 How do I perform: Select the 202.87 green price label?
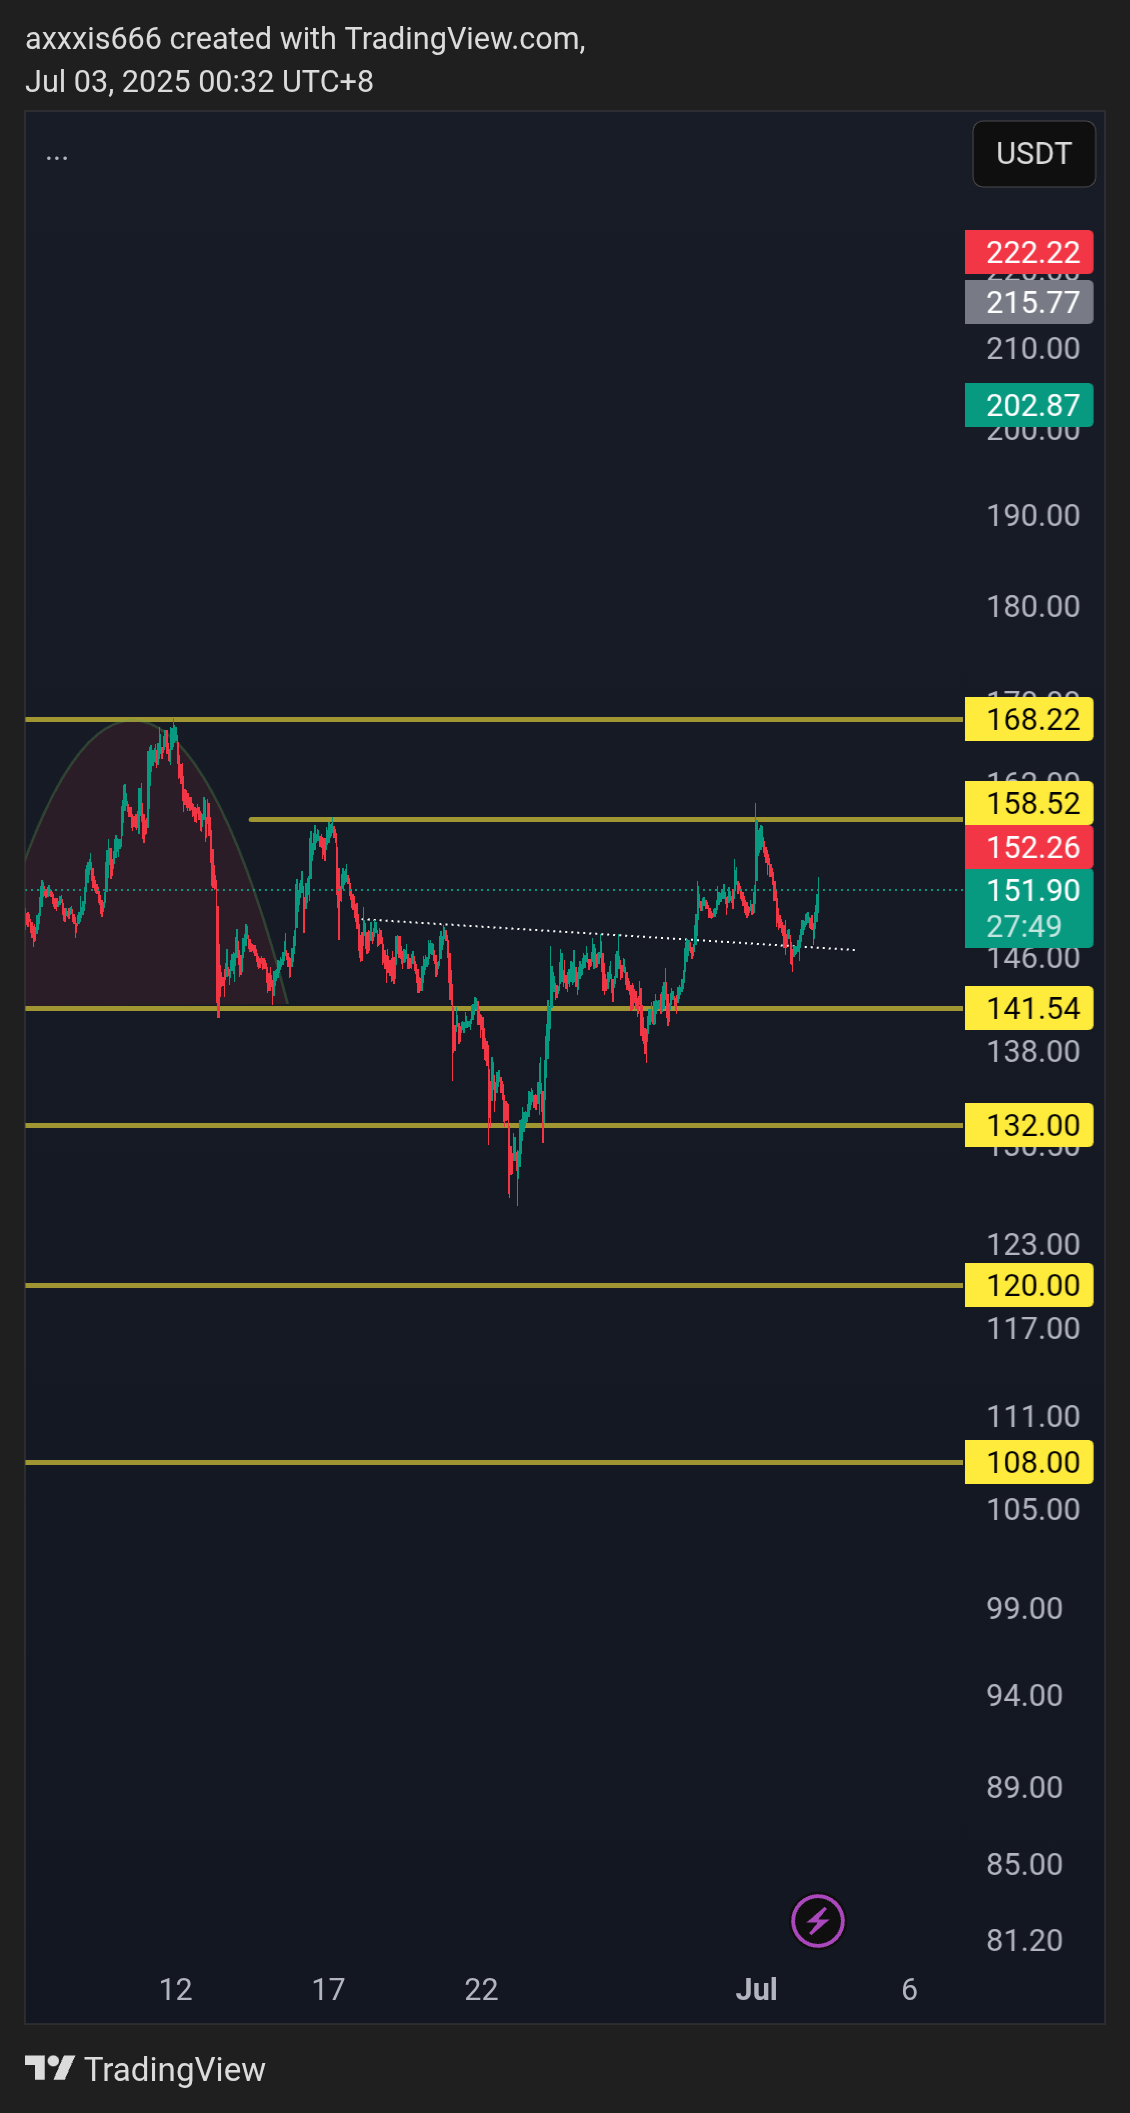point(1029,405)
